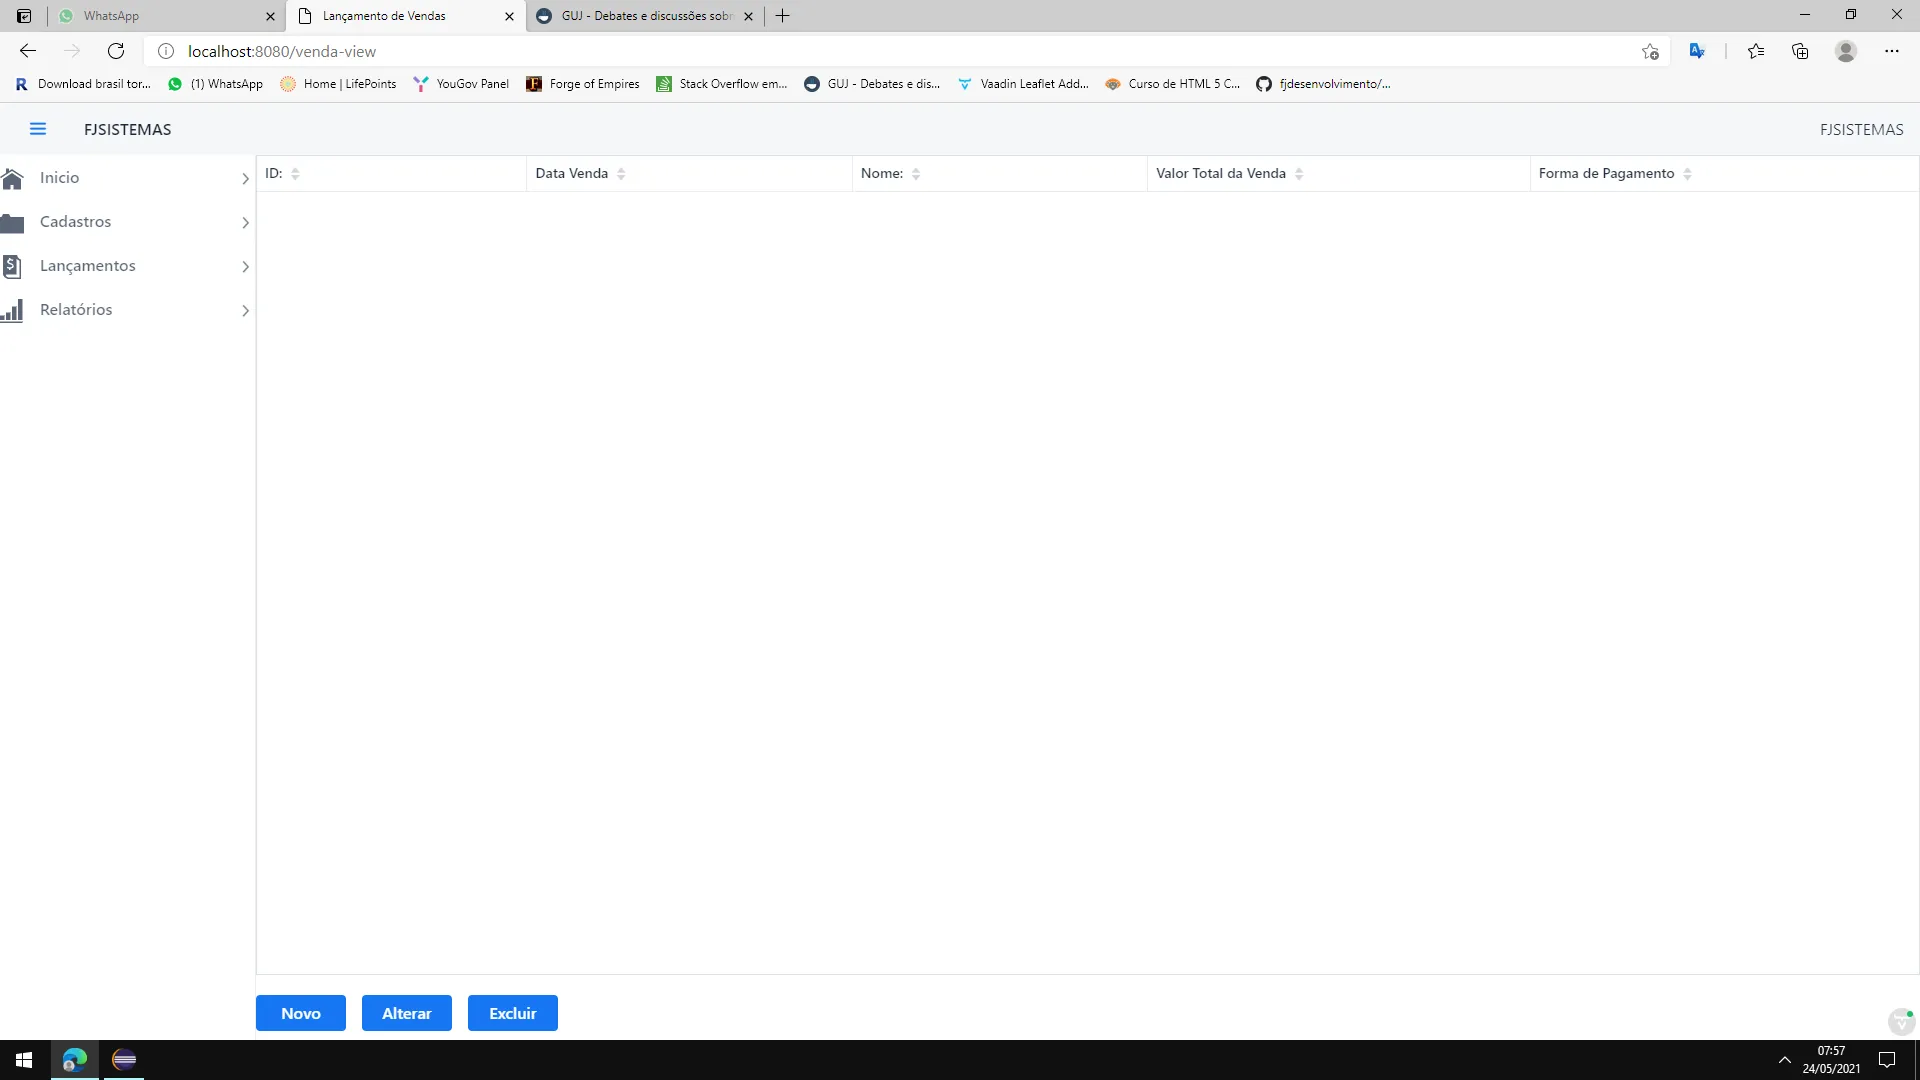Open browser Collections icon
This screenshot has width=1920, height=1080.
coord(1800,51)
